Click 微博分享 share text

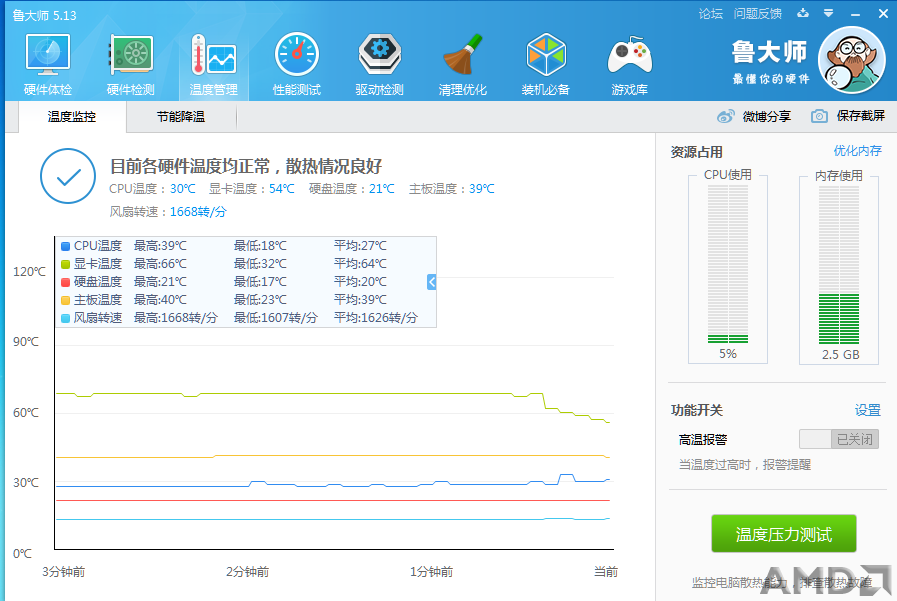767,117
